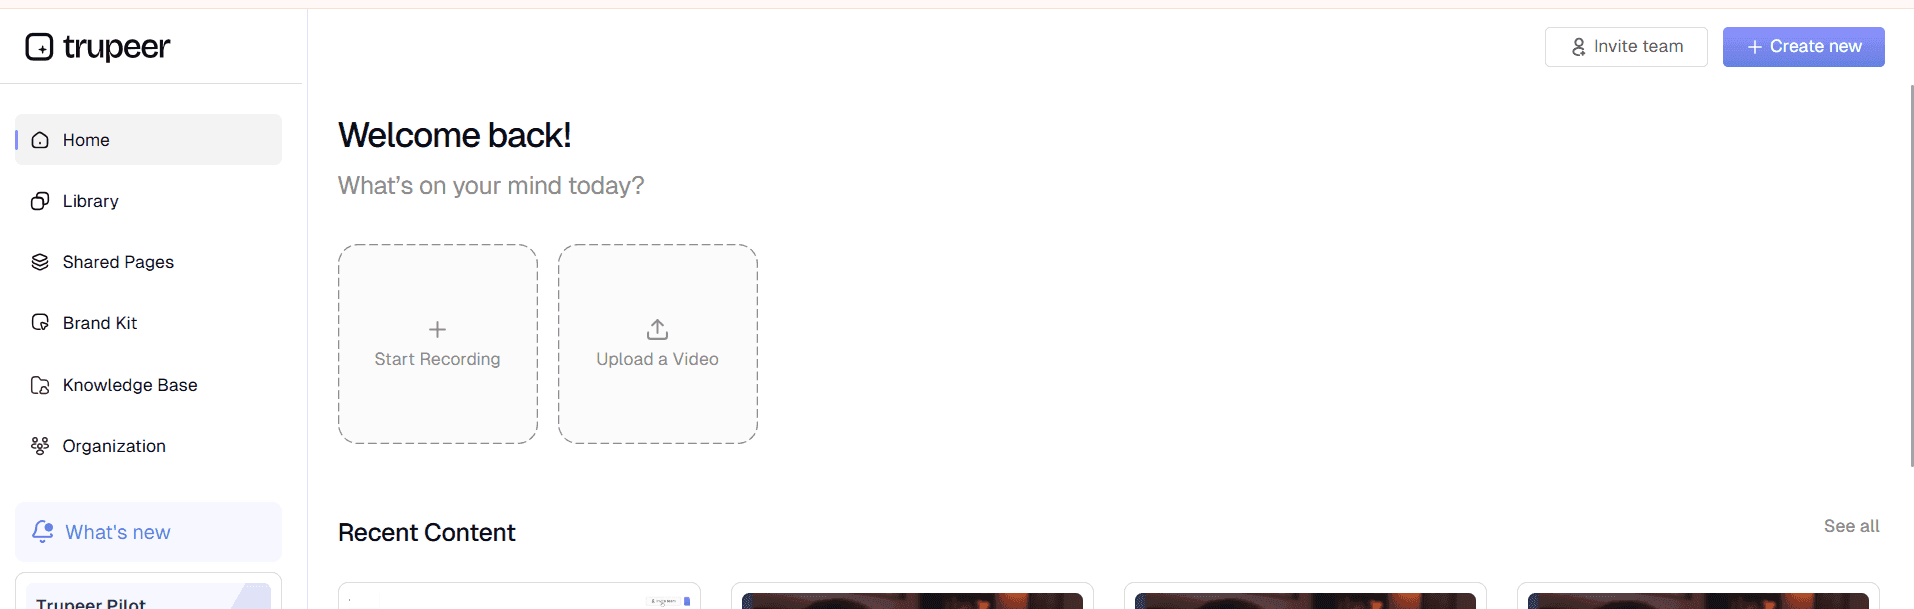Click the Knowledge Base folder icon

click(x=40, y=385)
